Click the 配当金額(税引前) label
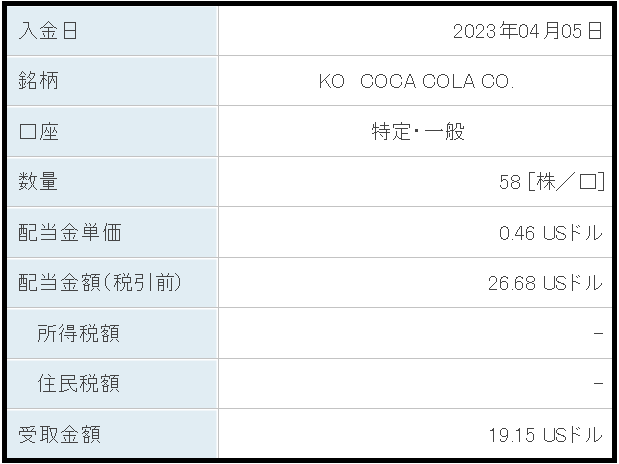The width and height of the screenshot is (619, 464). 99,283
